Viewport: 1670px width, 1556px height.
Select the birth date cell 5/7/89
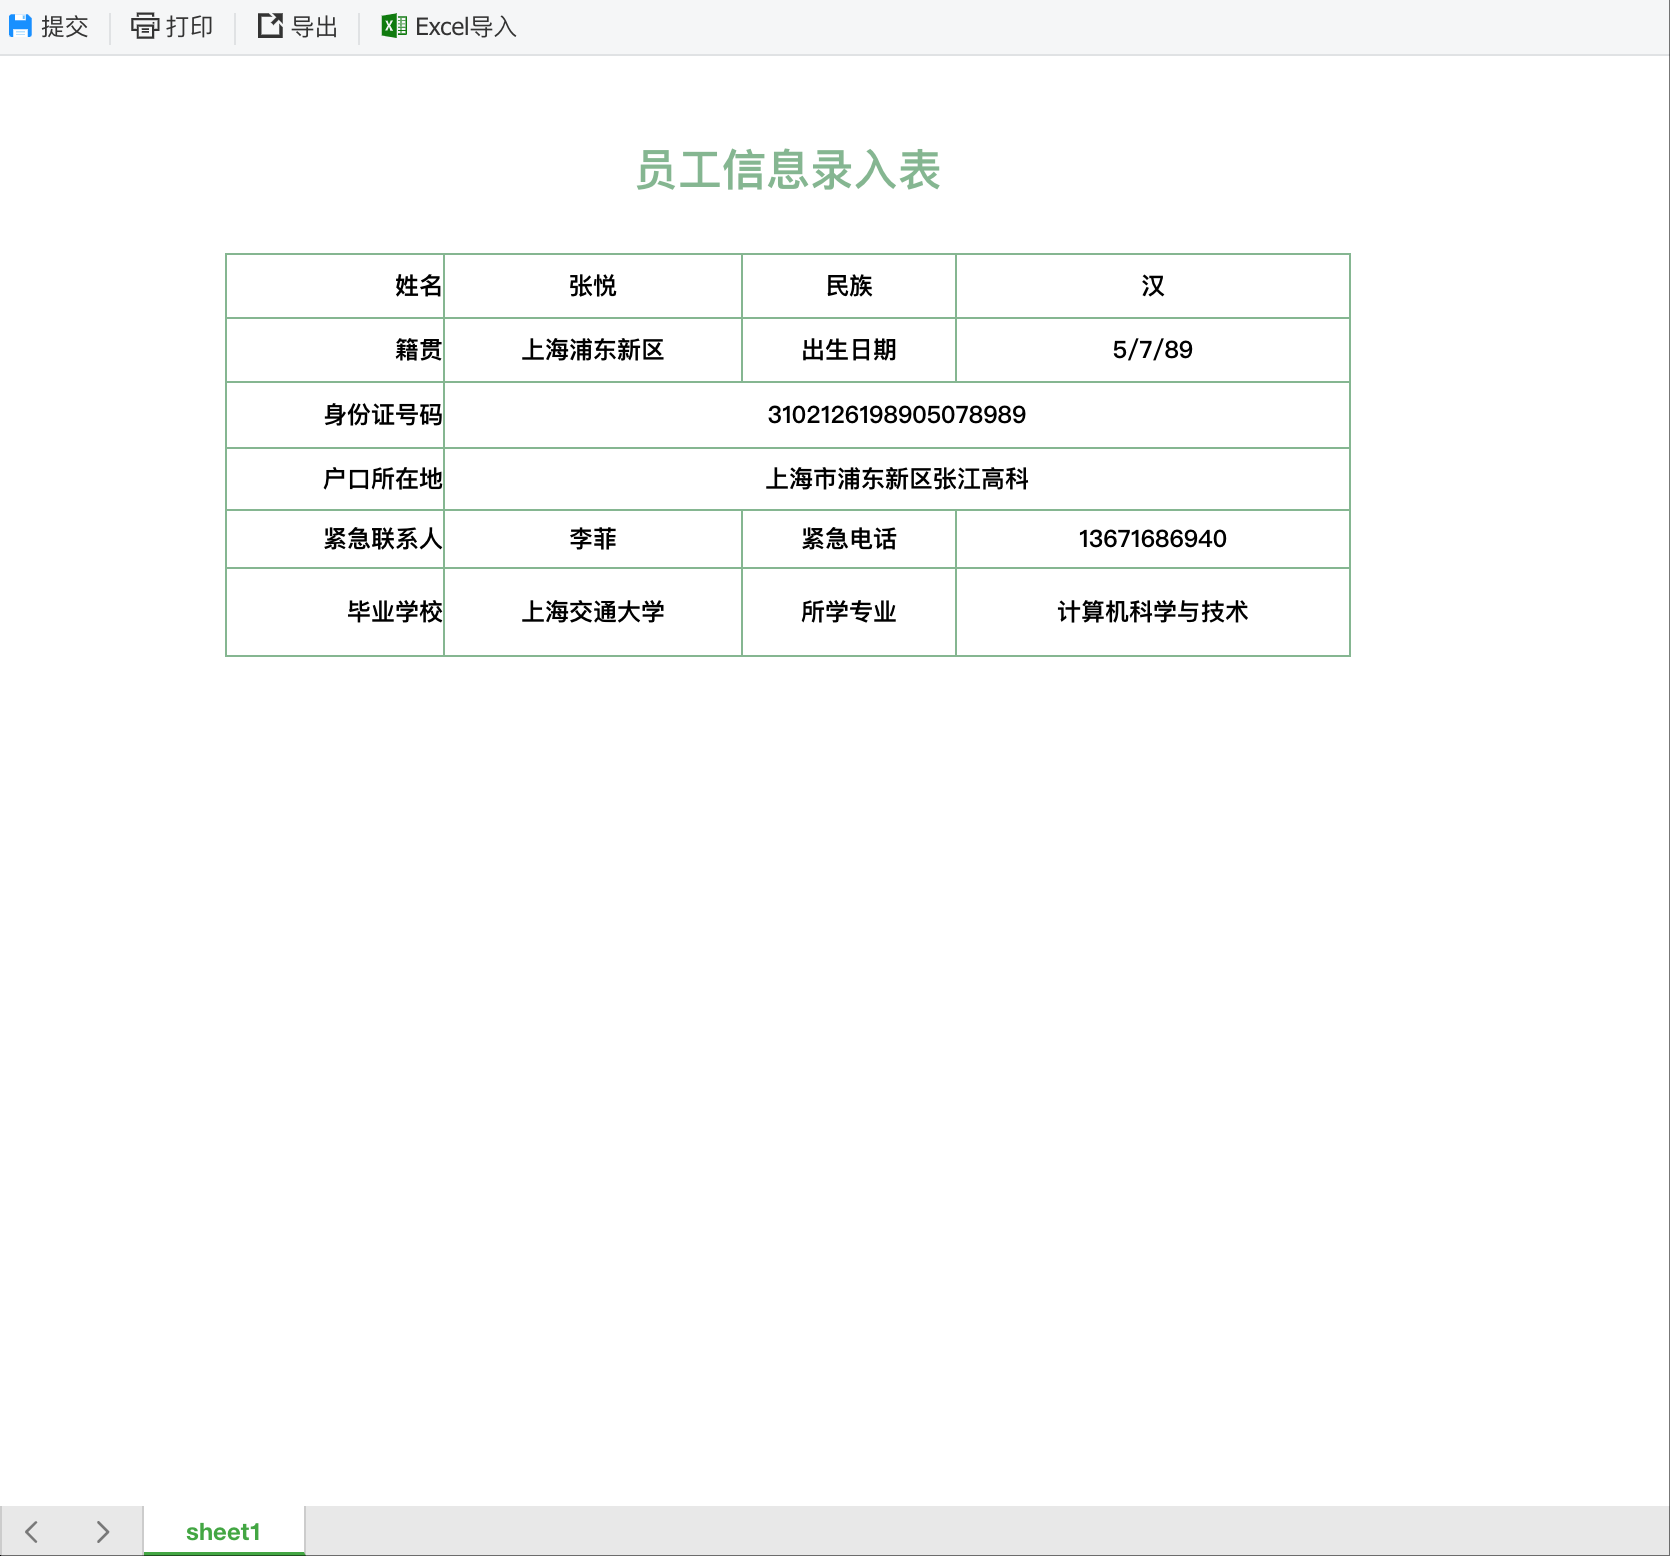[x=1153, y=350]
